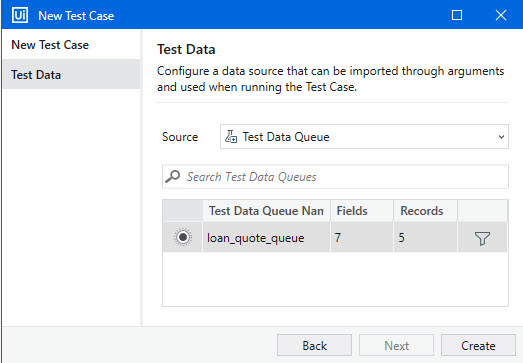Sort by Test Data Queue Name column

(266, 211)
